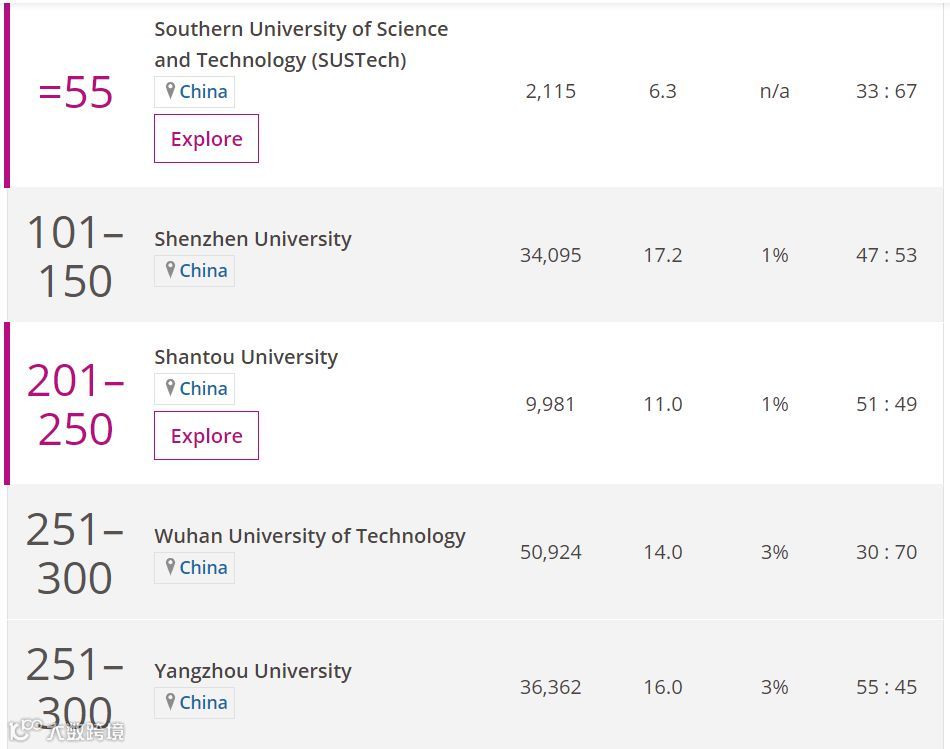The width and height of the screenshot is (950, 749).
Task: Click the 30 : 70 ratio for Wuhan University
Action: [x=886, y=552]
